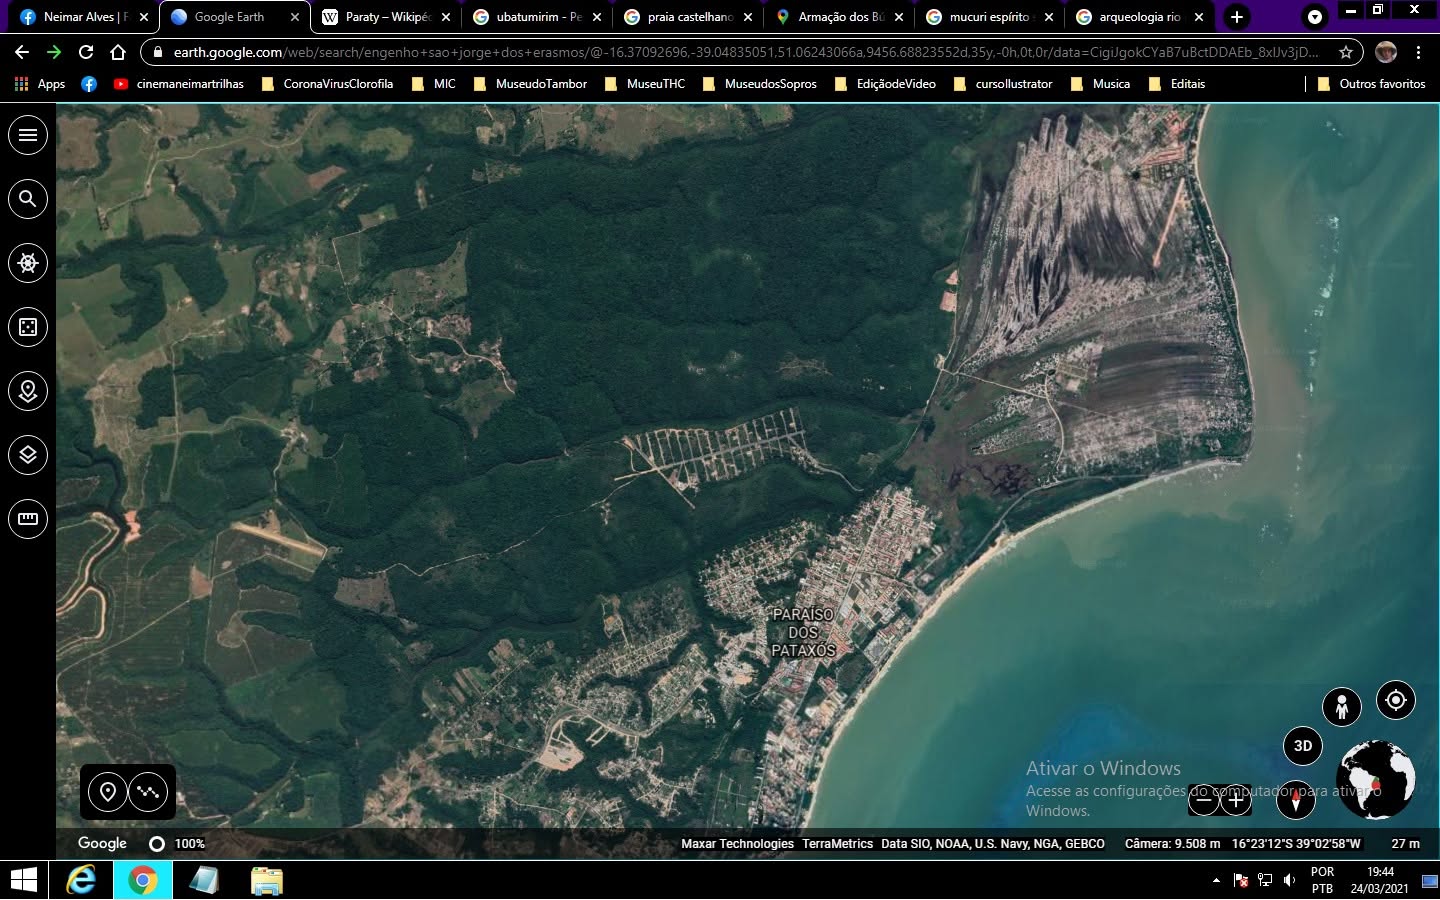Screen dimensions: 1440x900
Task: Reload the current page
Action: pyautogui.click(x=86, y=52)
